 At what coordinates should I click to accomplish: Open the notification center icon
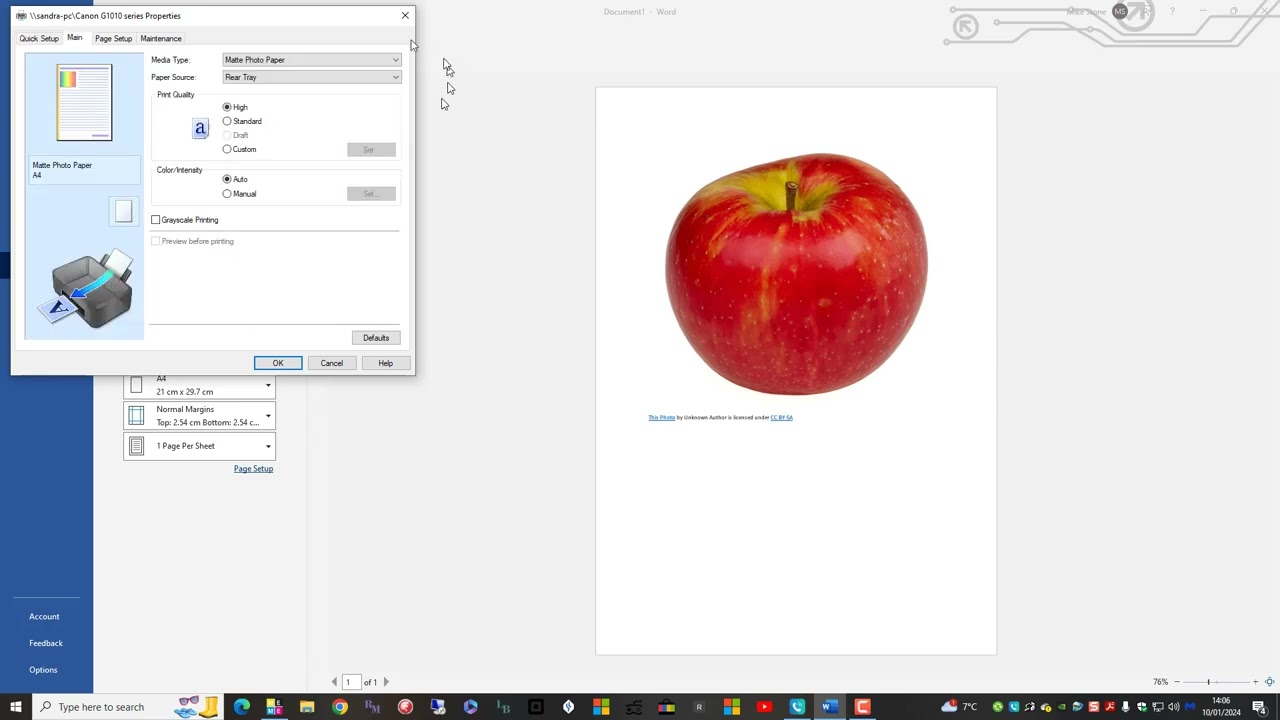click(x=1260, y=707)
